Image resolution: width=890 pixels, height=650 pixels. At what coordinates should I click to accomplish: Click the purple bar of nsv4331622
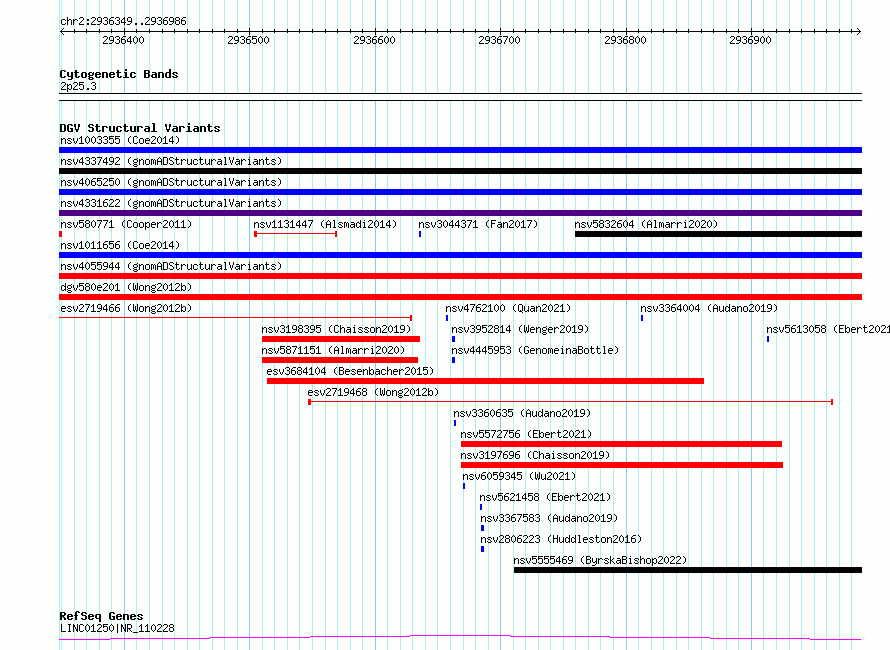pyautogui.click(x=460, y=213)
